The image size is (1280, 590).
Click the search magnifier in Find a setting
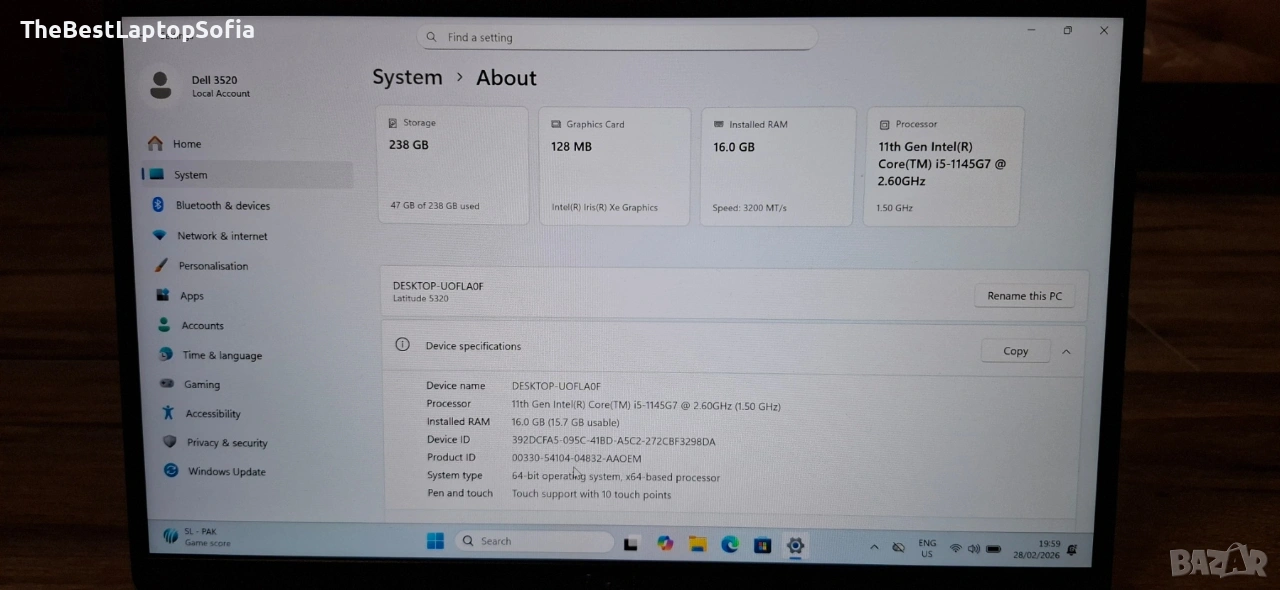pos(431,37)
